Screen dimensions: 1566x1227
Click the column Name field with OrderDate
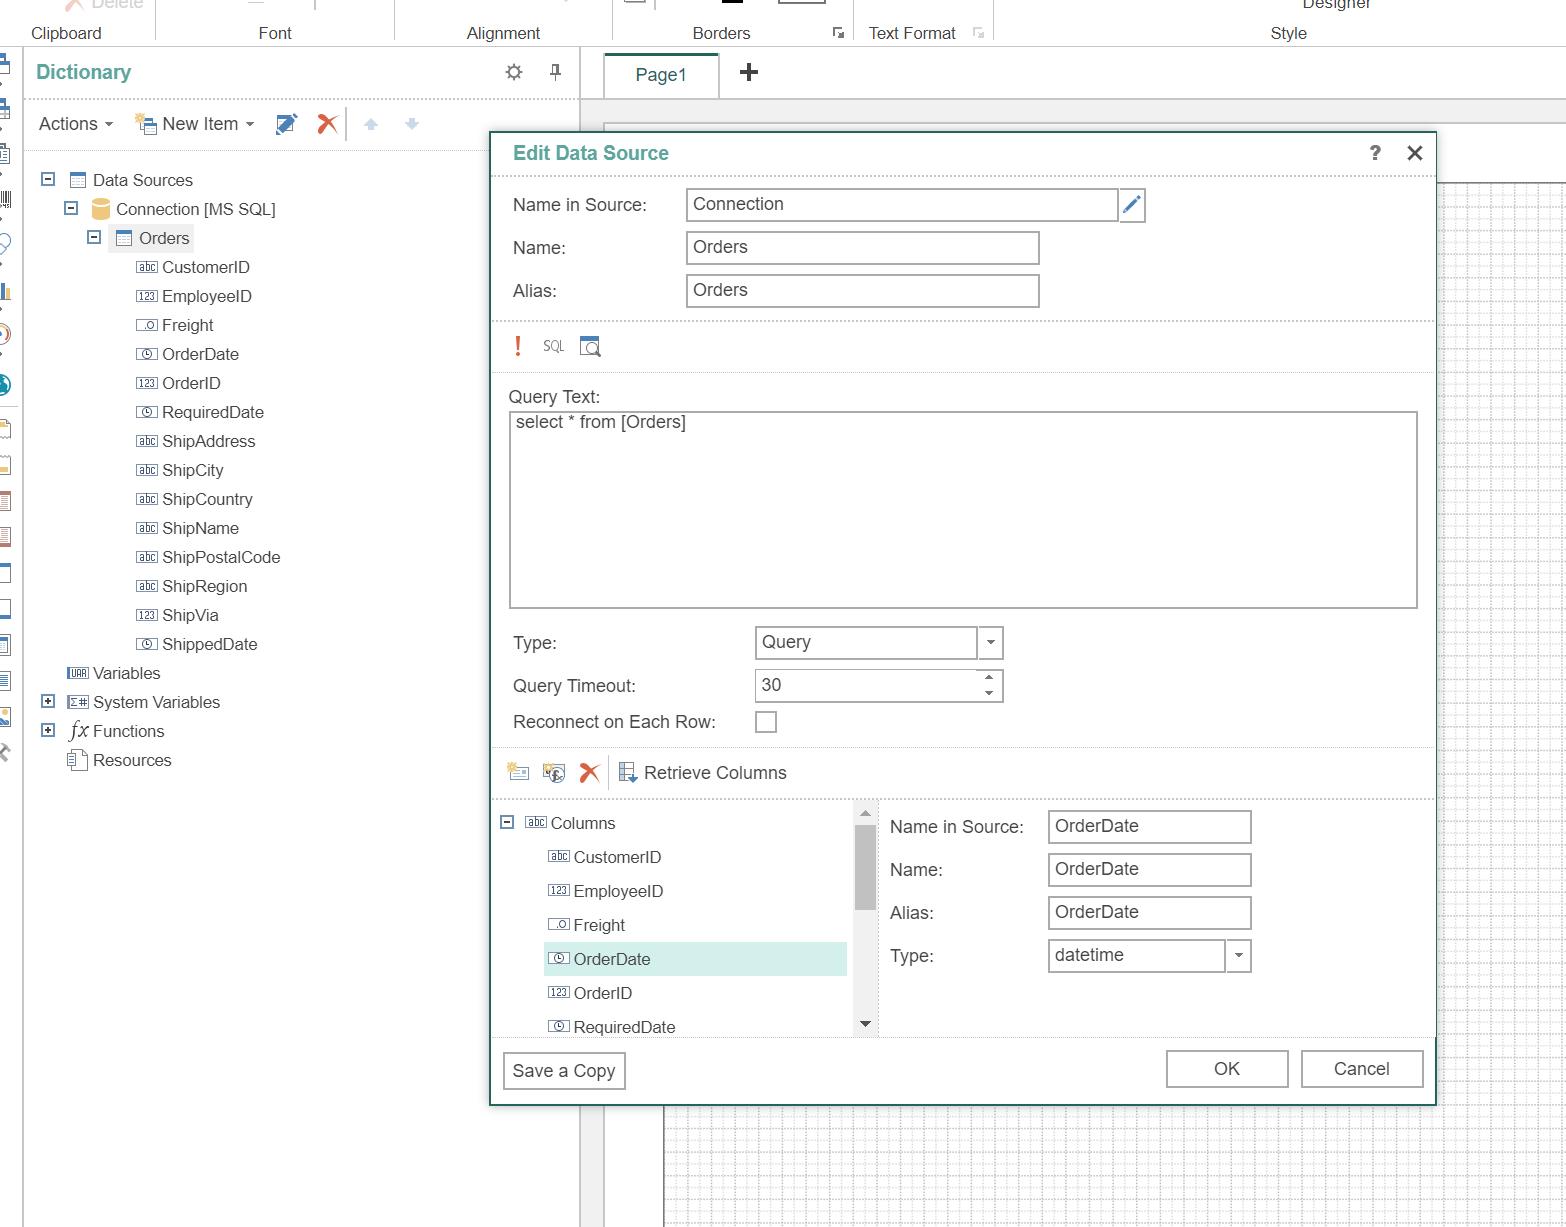pyautogui.click(x=1150, y=870)
